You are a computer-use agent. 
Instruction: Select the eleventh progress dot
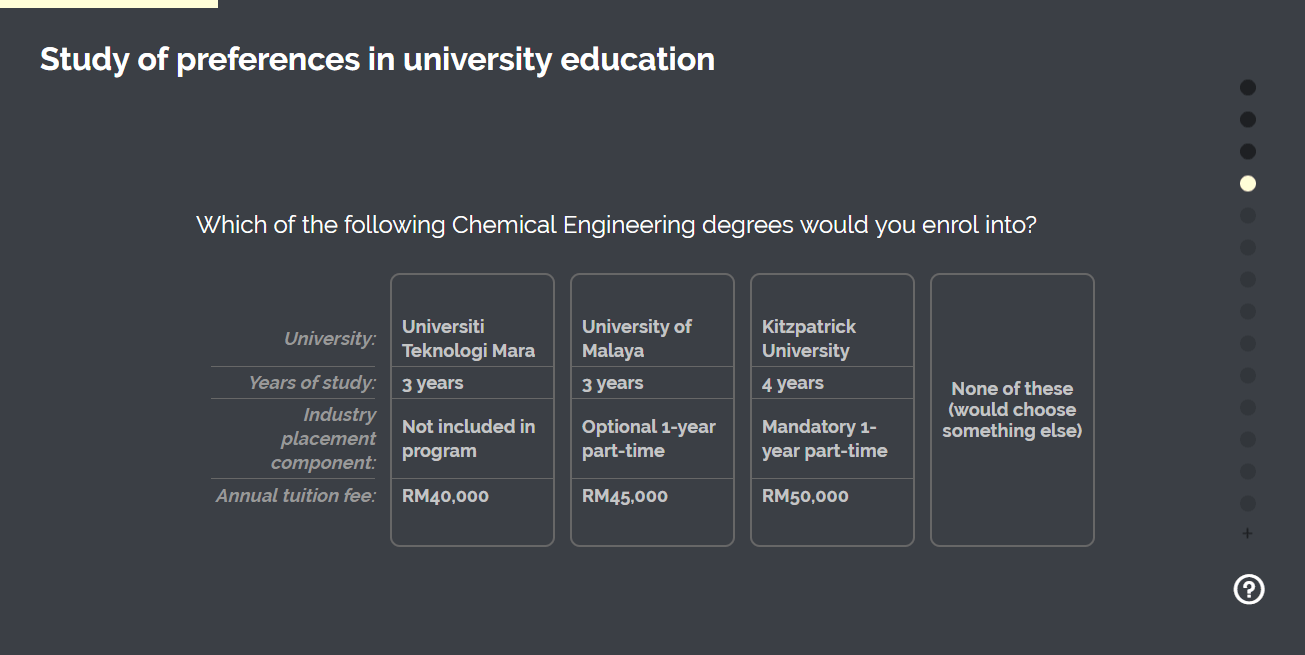tap(1248, 408)
